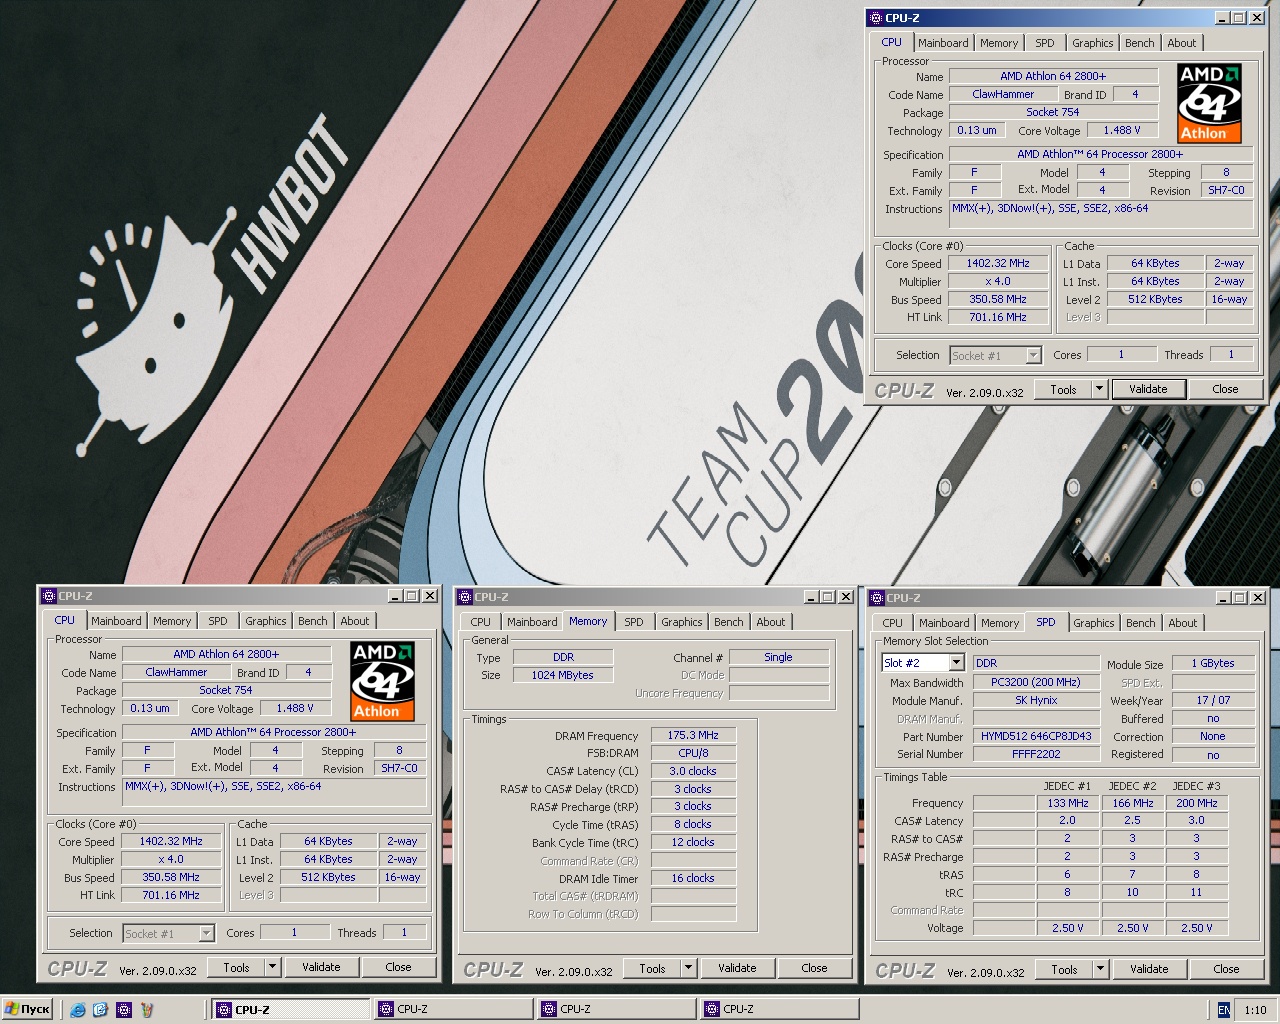1280x1024 pixels.
Task: Click the title bar icon of the top-right CPU-Z window
Action: point(876,17)
